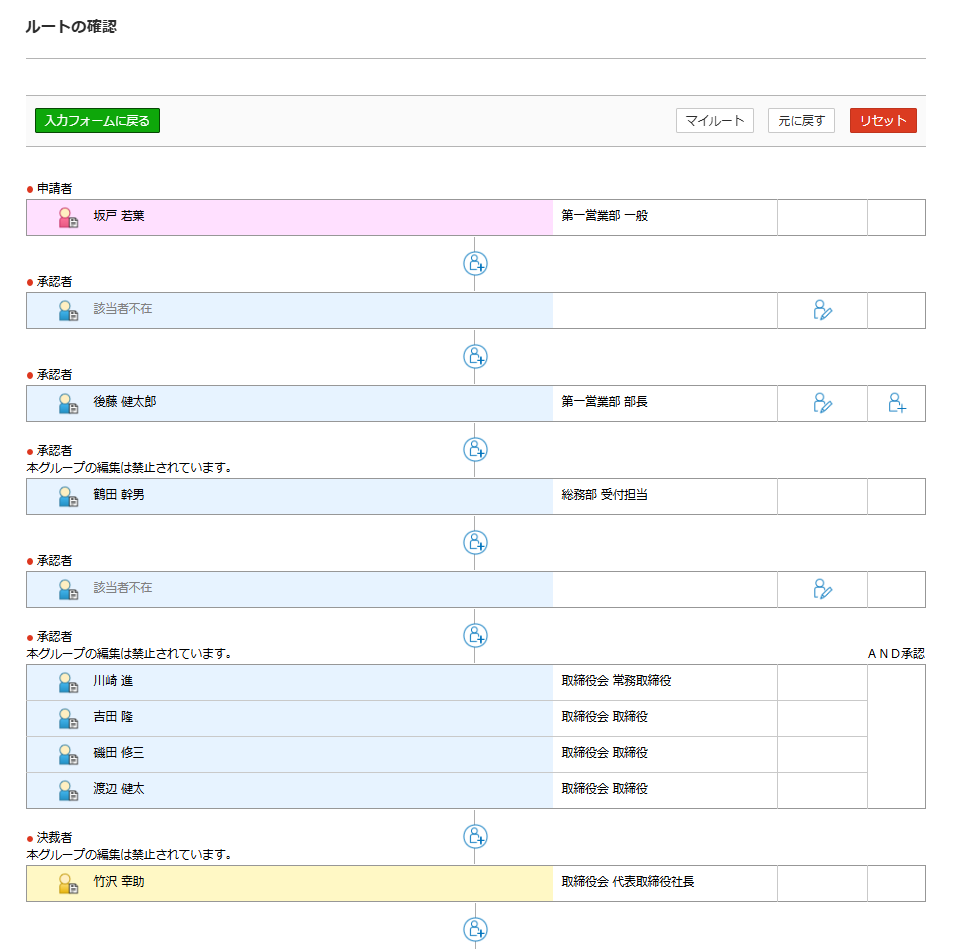Image resolution: width=961 pixels, height=949 pixels.
Task: Click the edit-user icon in 後藤 健太郎's row
Action: (x=822, y=403)
